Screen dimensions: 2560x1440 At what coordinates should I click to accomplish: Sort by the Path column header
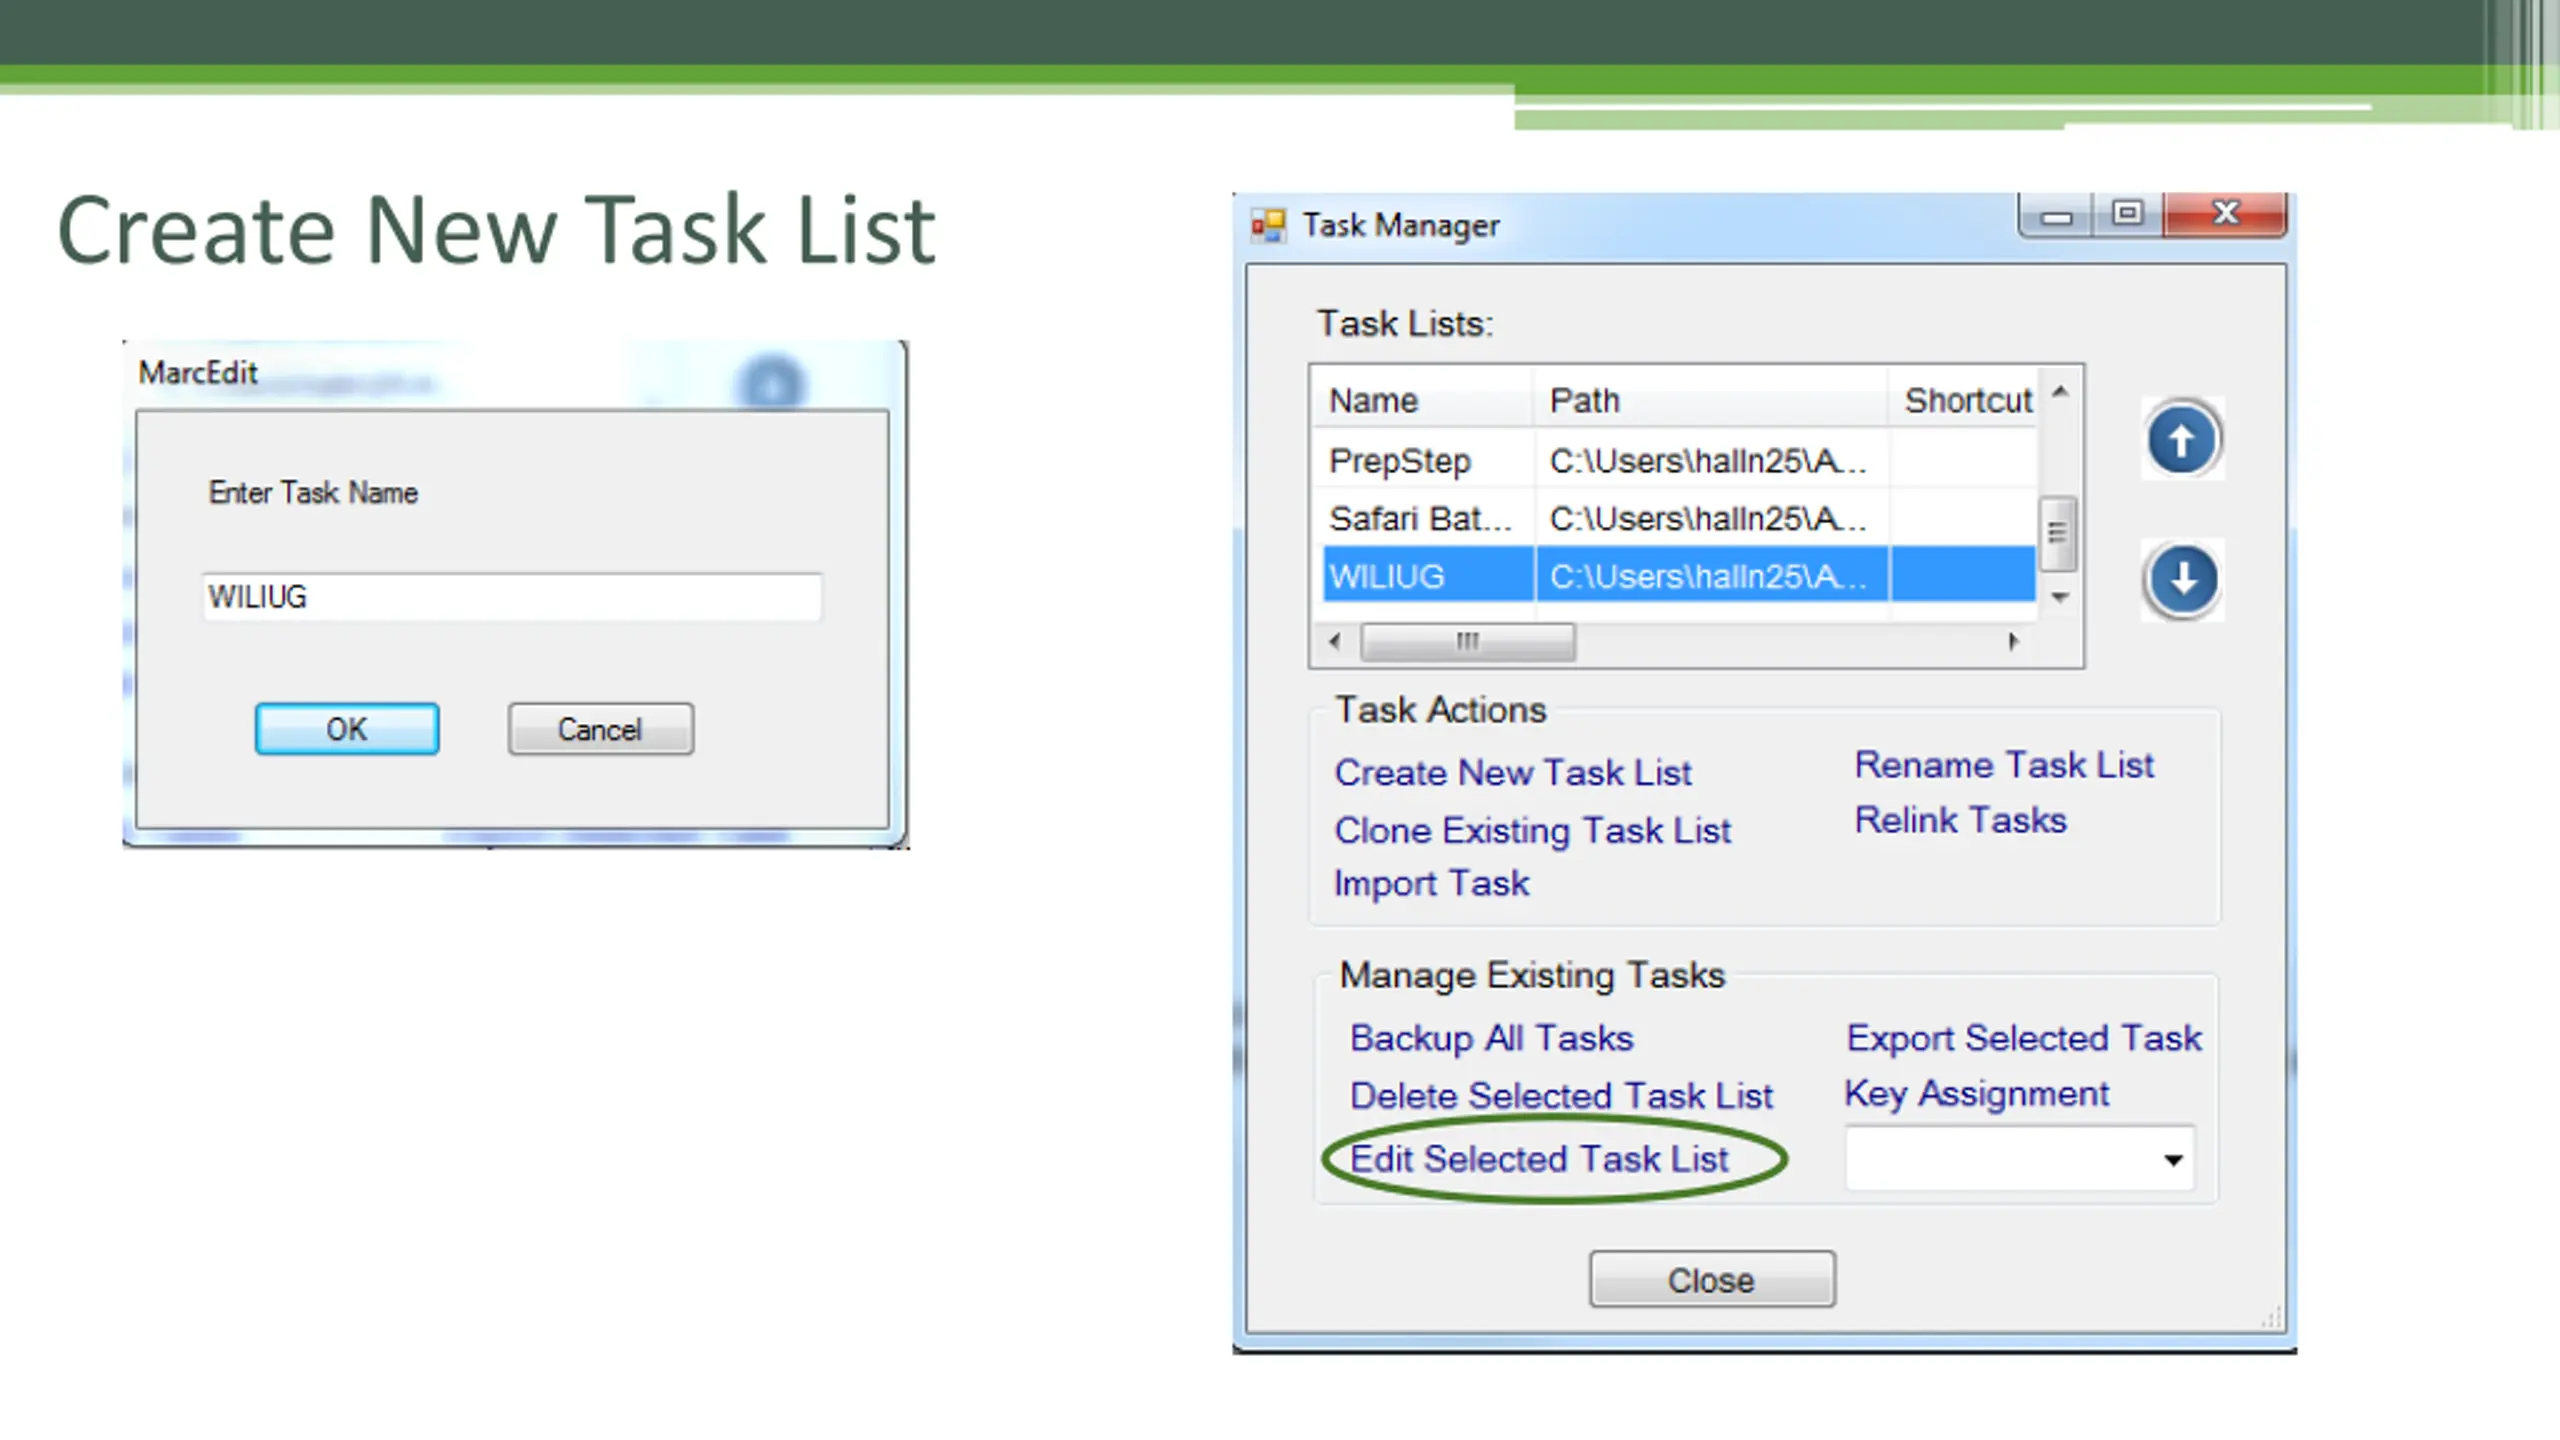coord(1710,400)
